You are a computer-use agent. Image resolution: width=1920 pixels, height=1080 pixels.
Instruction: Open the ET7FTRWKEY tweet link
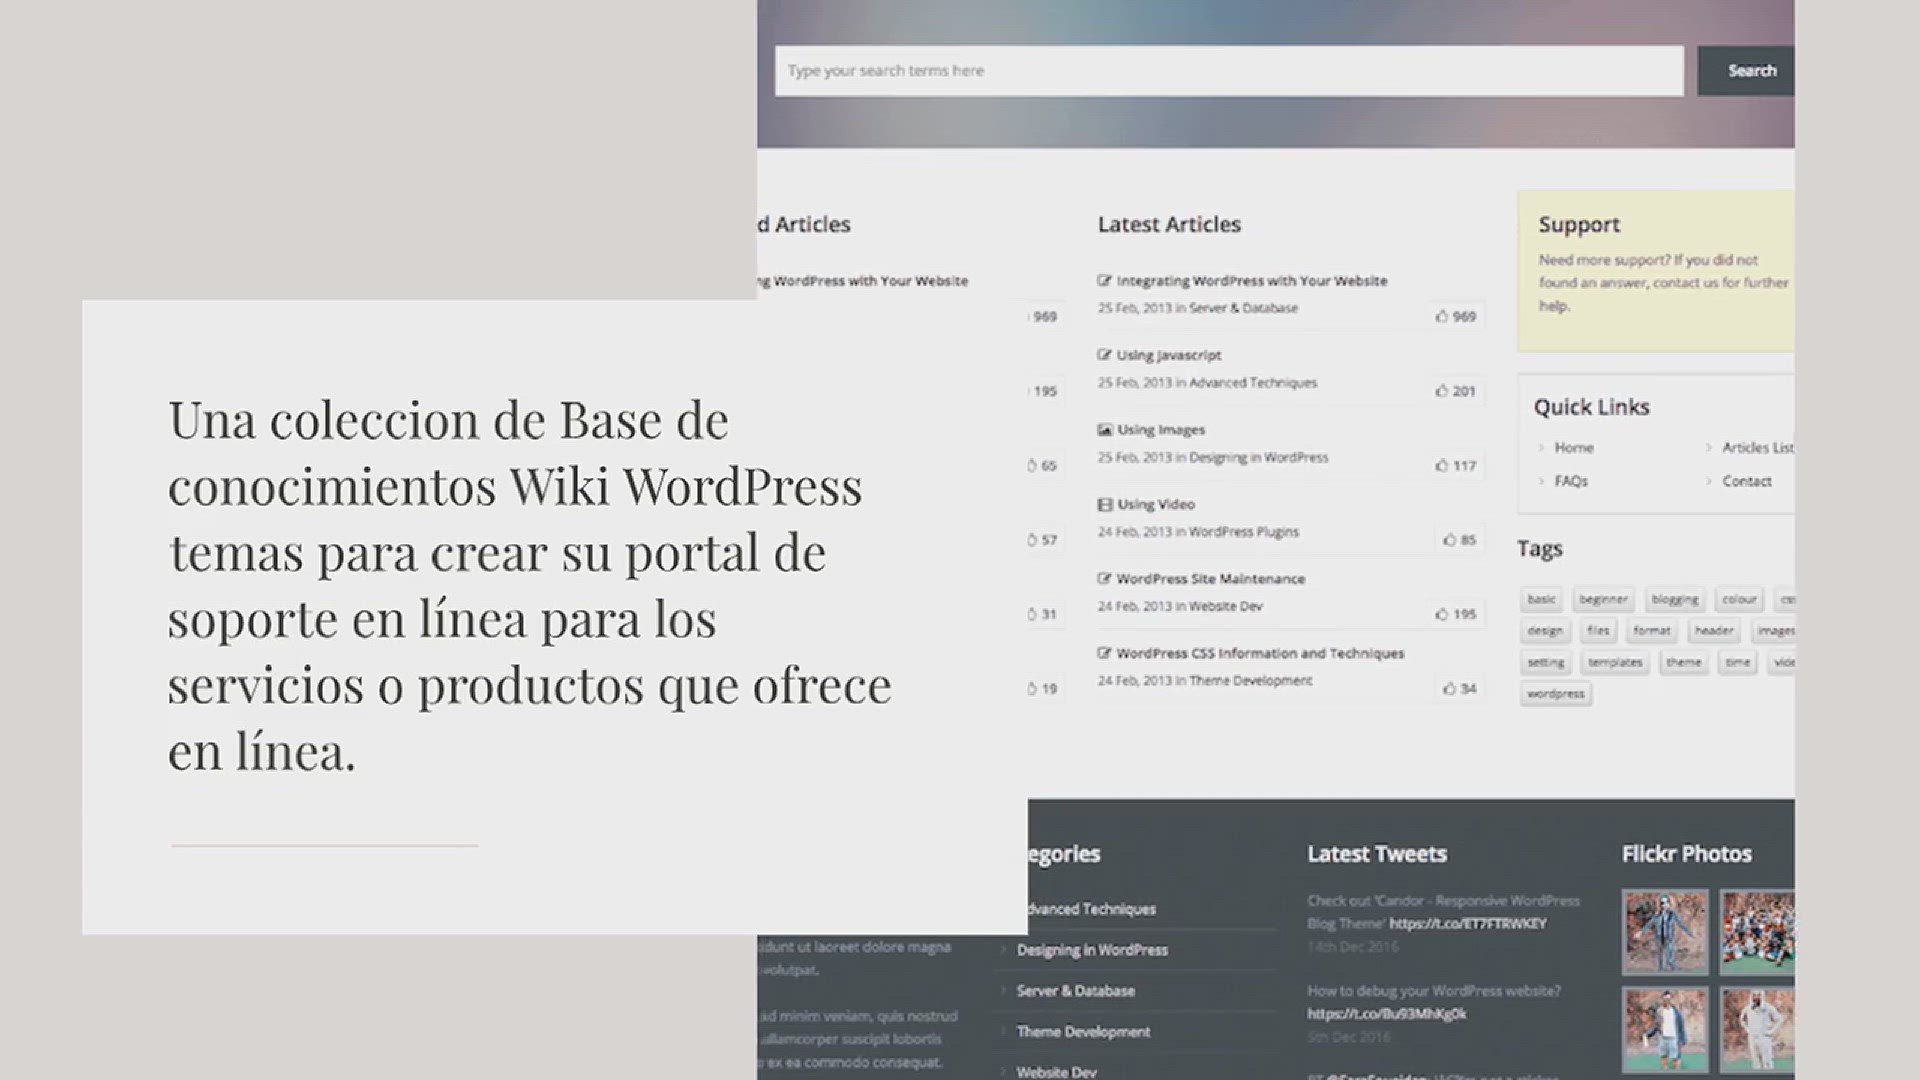[x=1467, y=924]
